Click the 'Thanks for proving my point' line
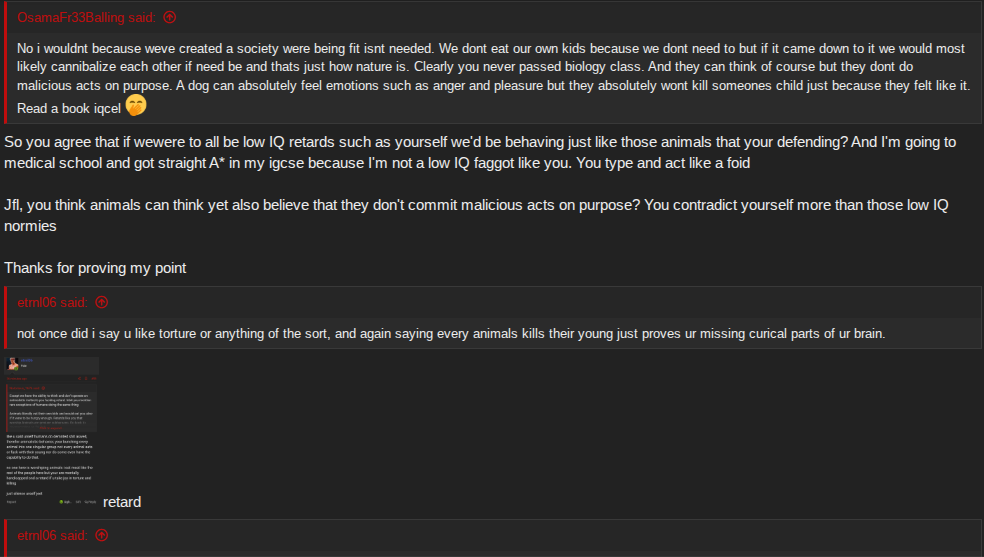This screenshot has width=984, height=557. (x=95, y=268)
